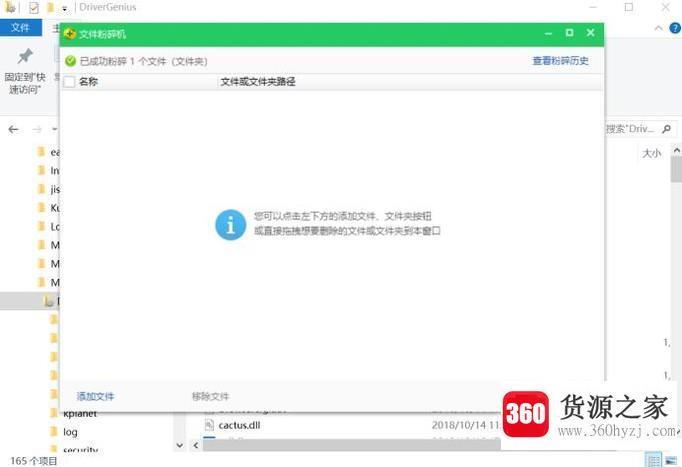The width and height of the screenshot is (682, 467).
Task: Click the Explorer forward arrow
Action: pos(37,129)
